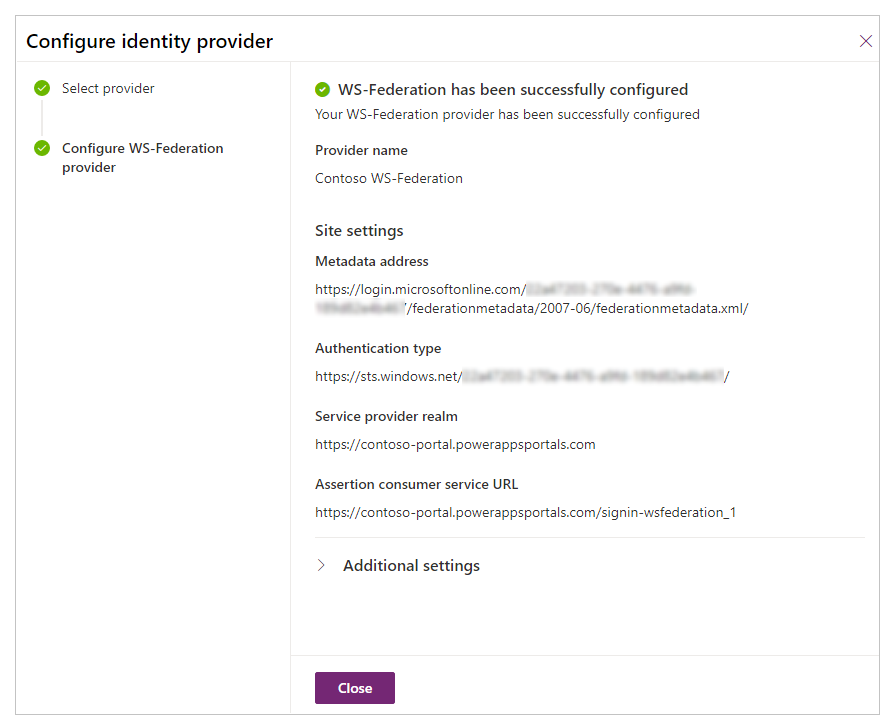Open the Additional settings section label
This screenshot has width=896, height=728.
(x=411, y=566)
